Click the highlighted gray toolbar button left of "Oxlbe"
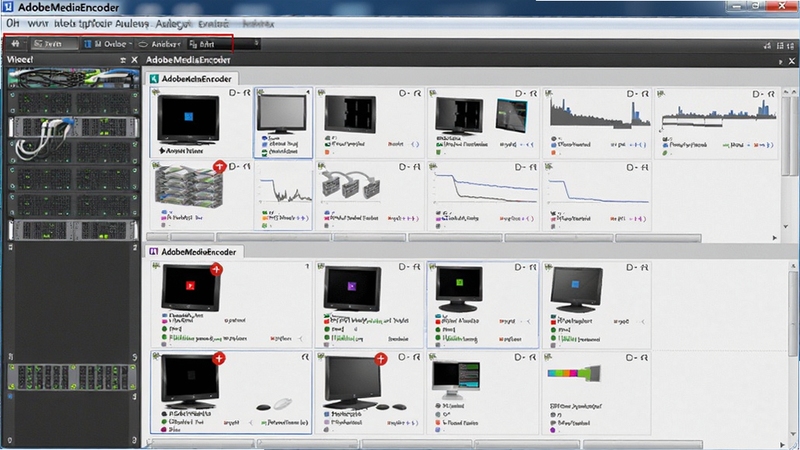The height and width of the screenshot is (450, 800). click(x=54, y=44)
